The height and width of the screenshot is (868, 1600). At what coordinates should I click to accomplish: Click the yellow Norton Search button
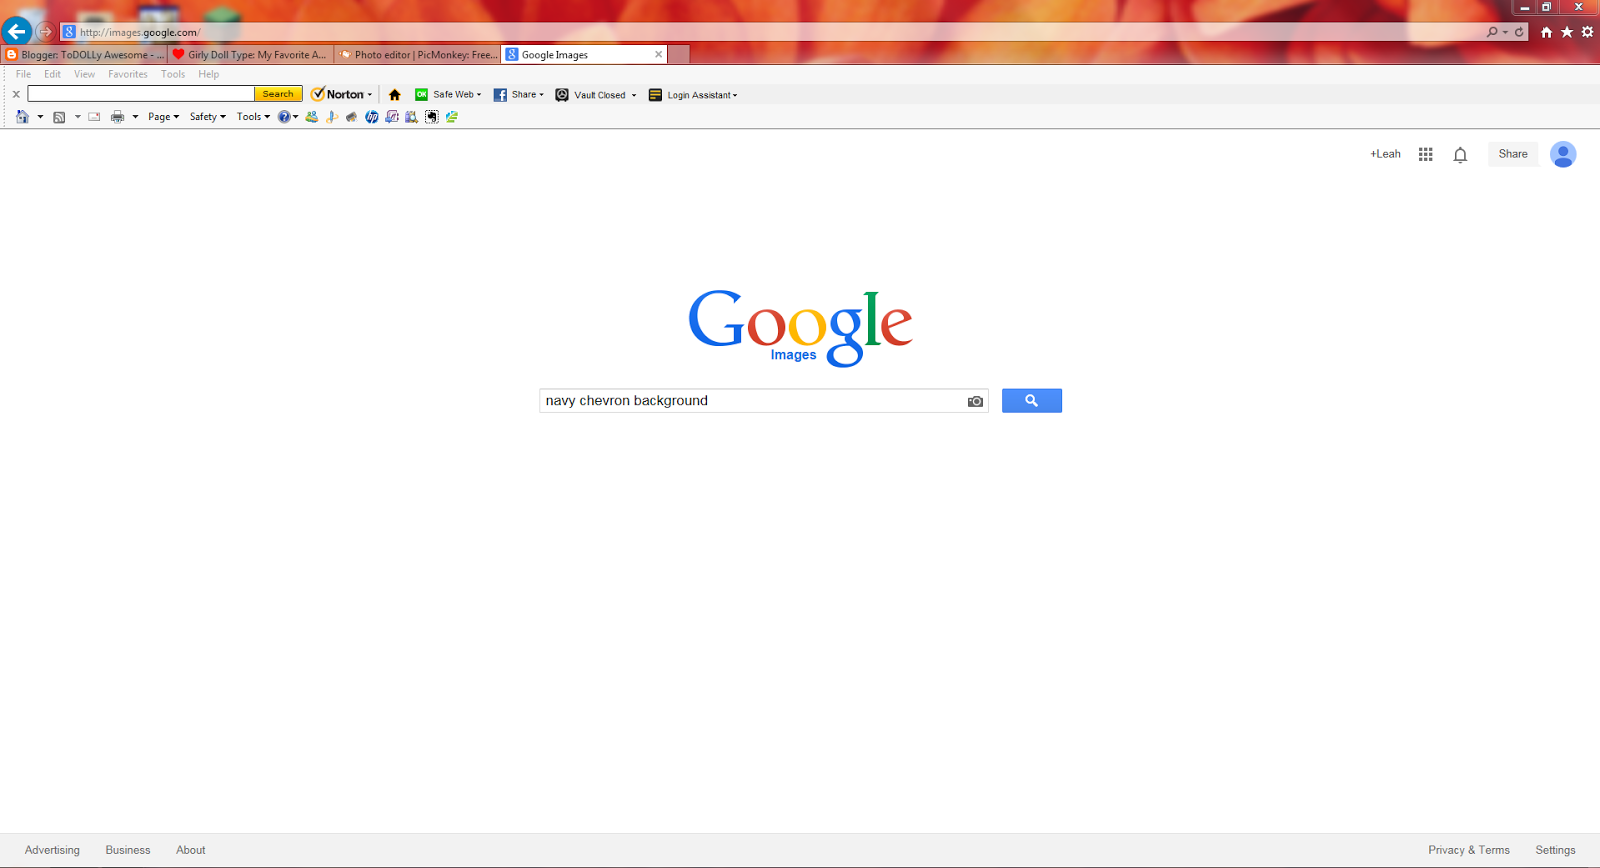tap(278, 94)
